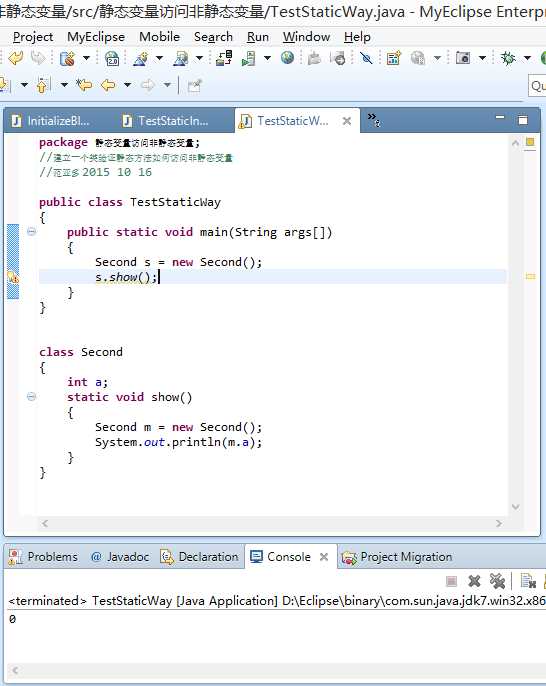
Task: Close the TestStaticW... editor tab
Action: (347, 121)
